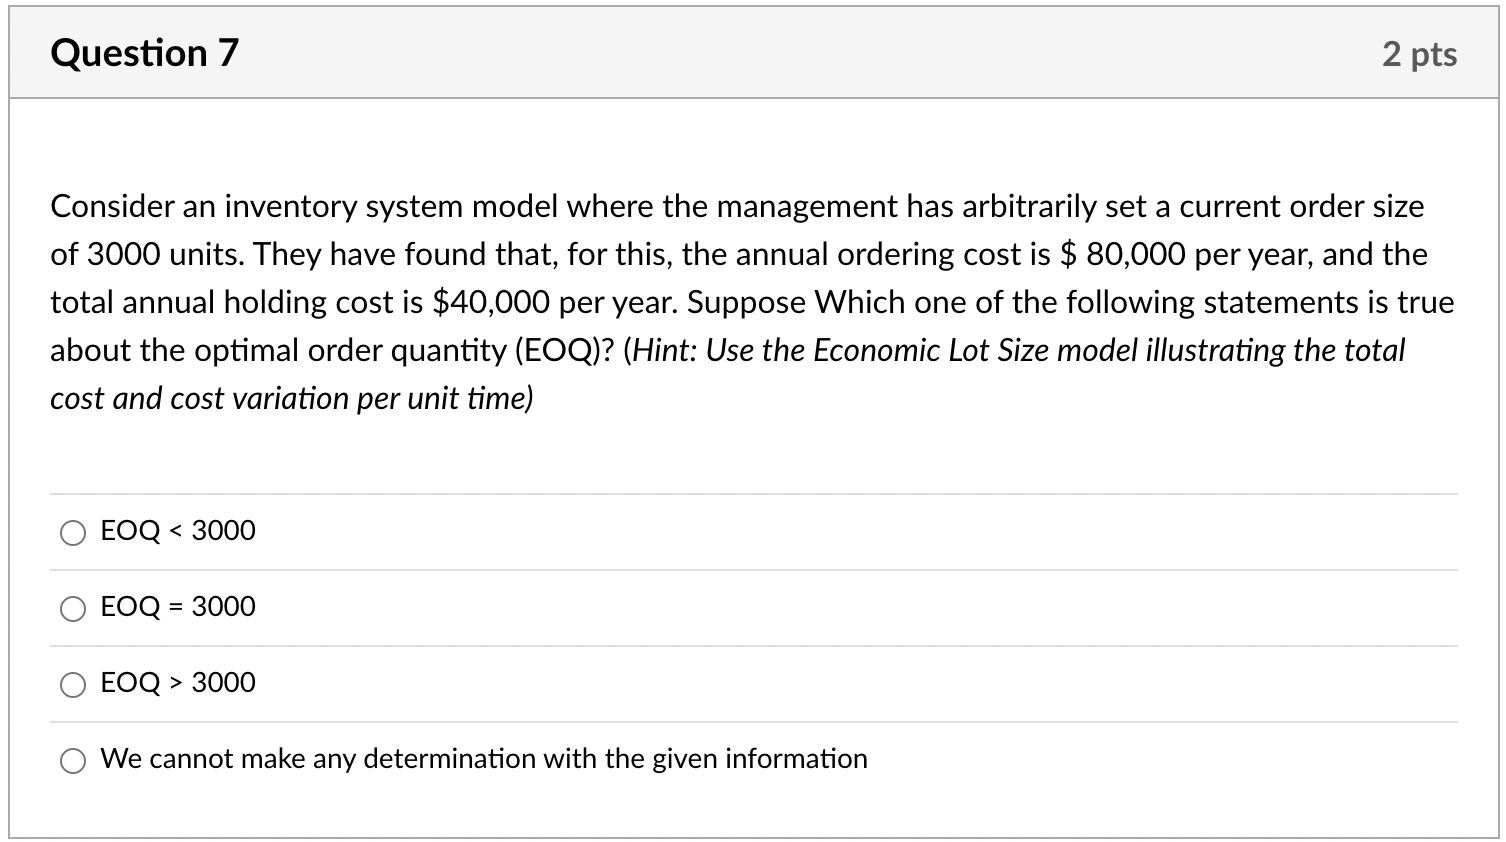
Task: Select the "EOQ = 3000" radio button
Action: point(72,608)
